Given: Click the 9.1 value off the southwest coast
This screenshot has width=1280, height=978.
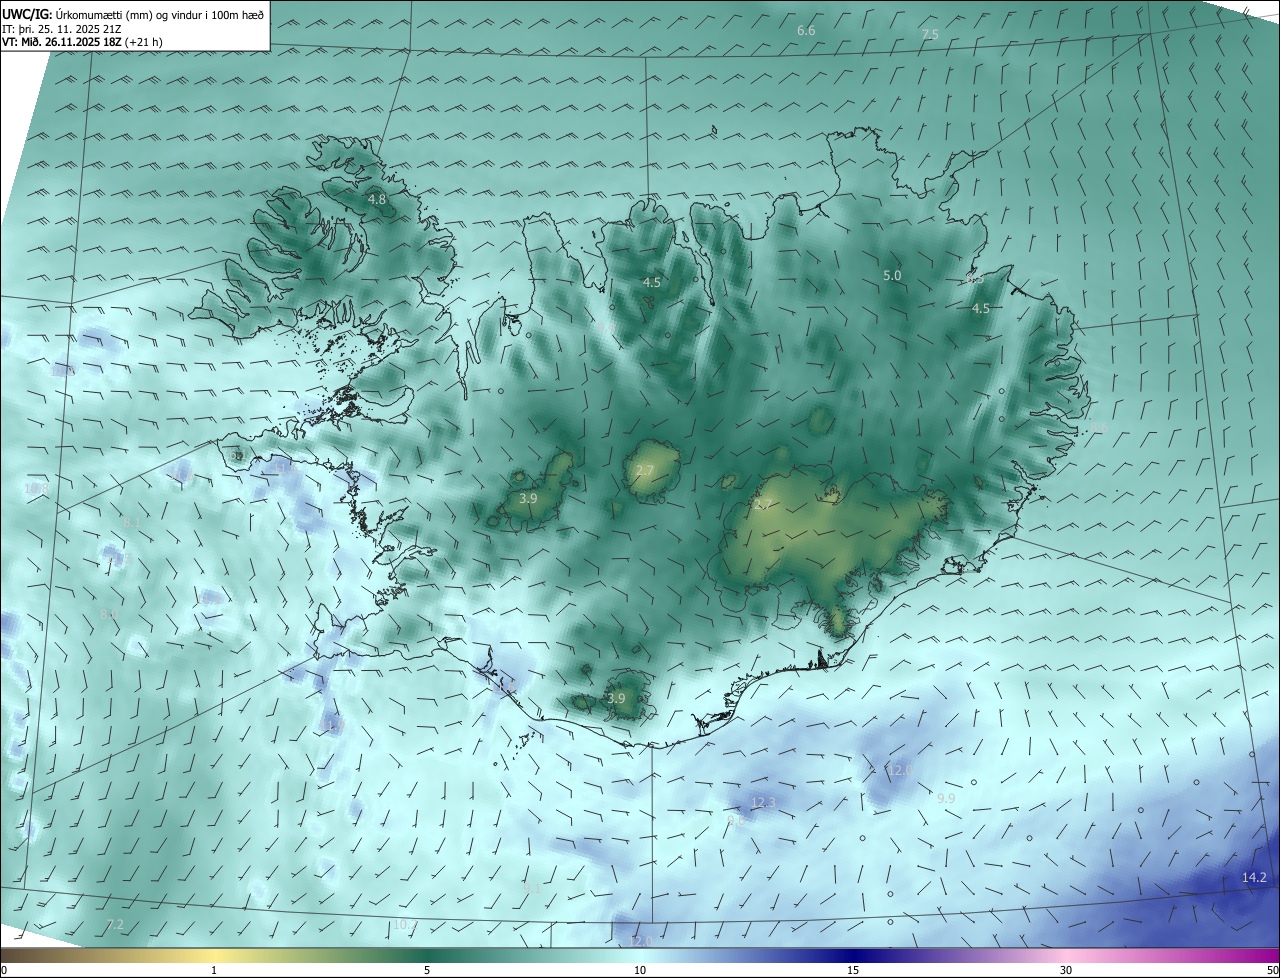Looking at the screenshot, I should [533, 888].
